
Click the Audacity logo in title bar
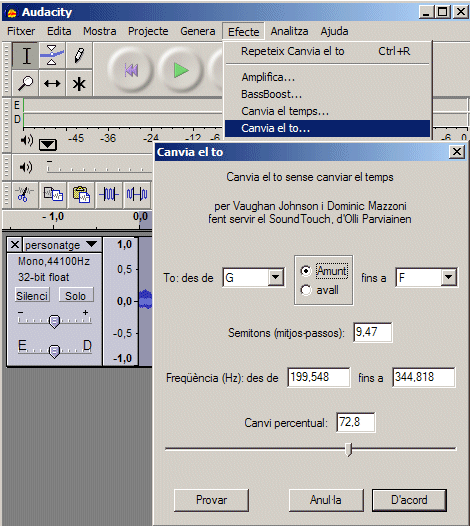(x=12, y=13)
